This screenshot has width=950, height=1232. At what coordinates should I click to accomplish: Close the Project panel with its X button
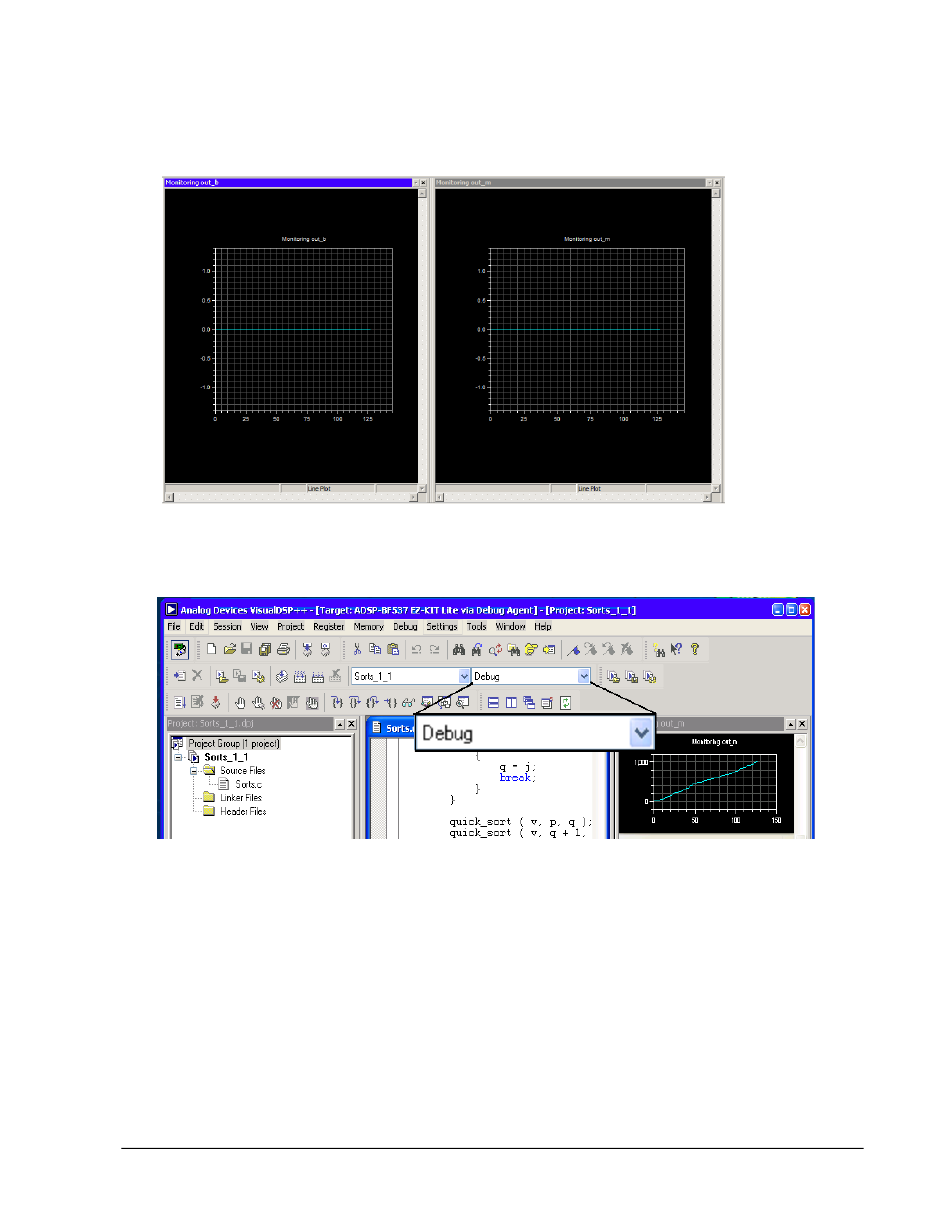pyautogui.click(x=351, y=724)
